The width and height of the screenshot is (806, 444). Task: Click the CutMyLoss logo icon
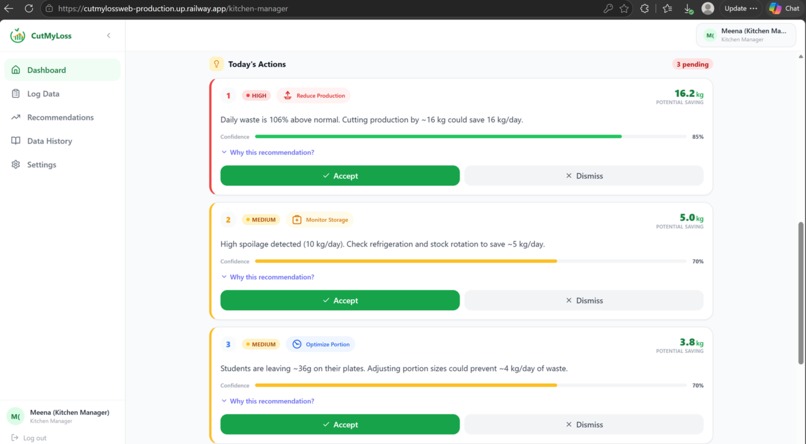17,35
